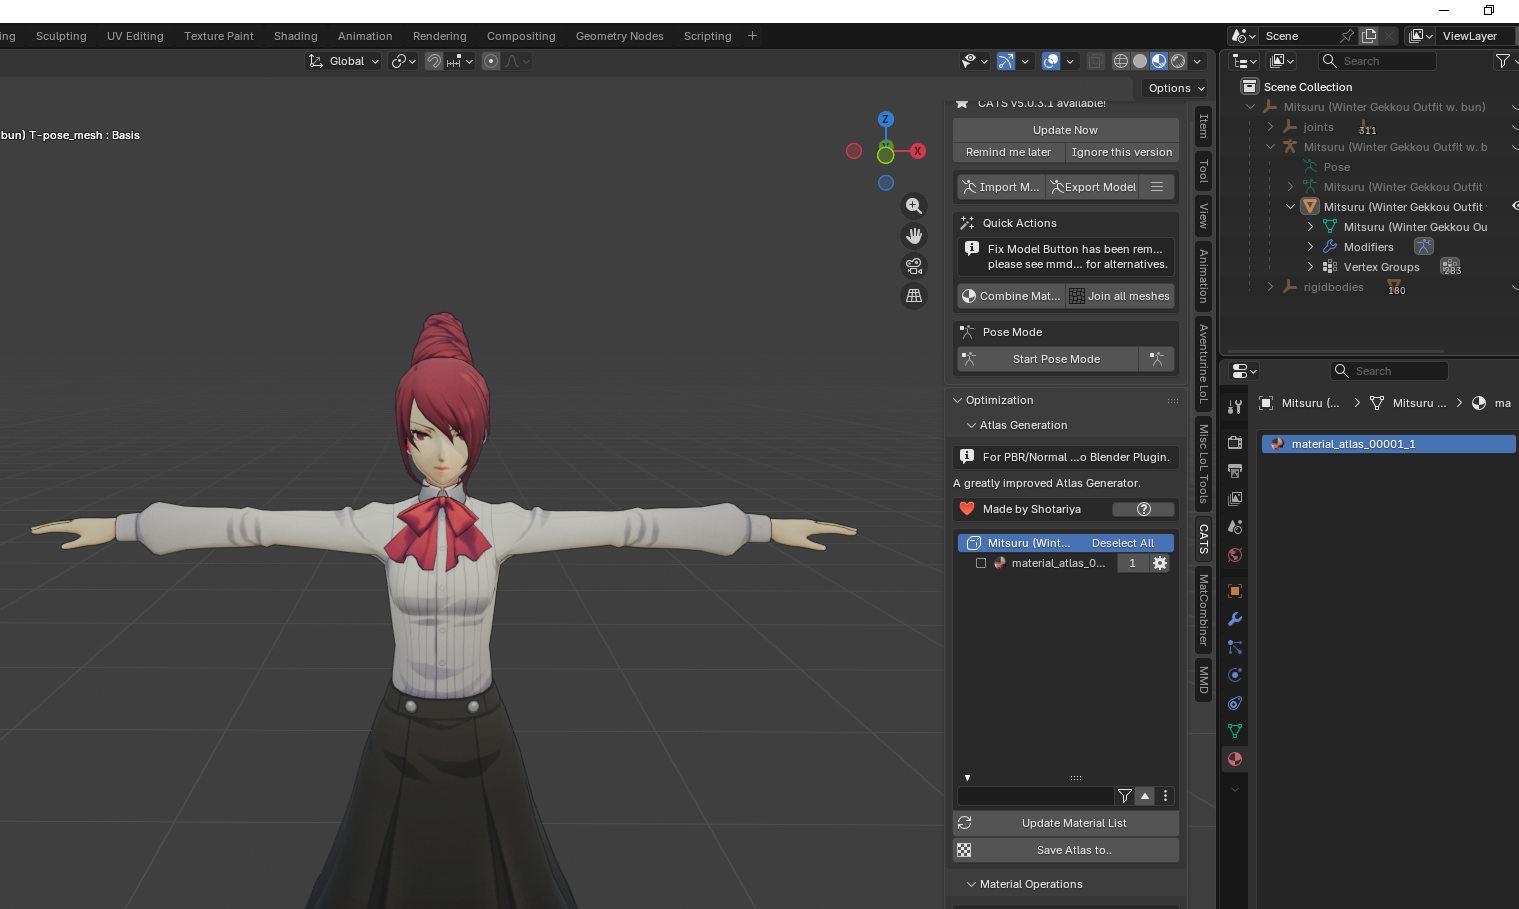
Task: Open the Material properties tab icon
Action: (x=1235, y=759)
